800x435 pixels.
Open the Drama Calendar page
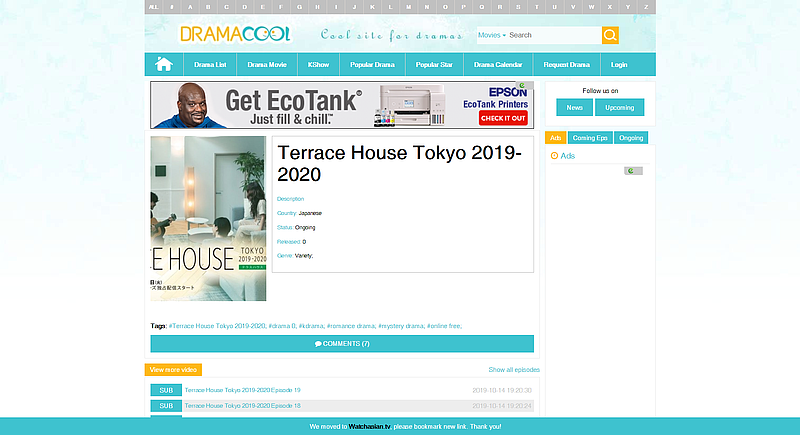click(498, 65)
